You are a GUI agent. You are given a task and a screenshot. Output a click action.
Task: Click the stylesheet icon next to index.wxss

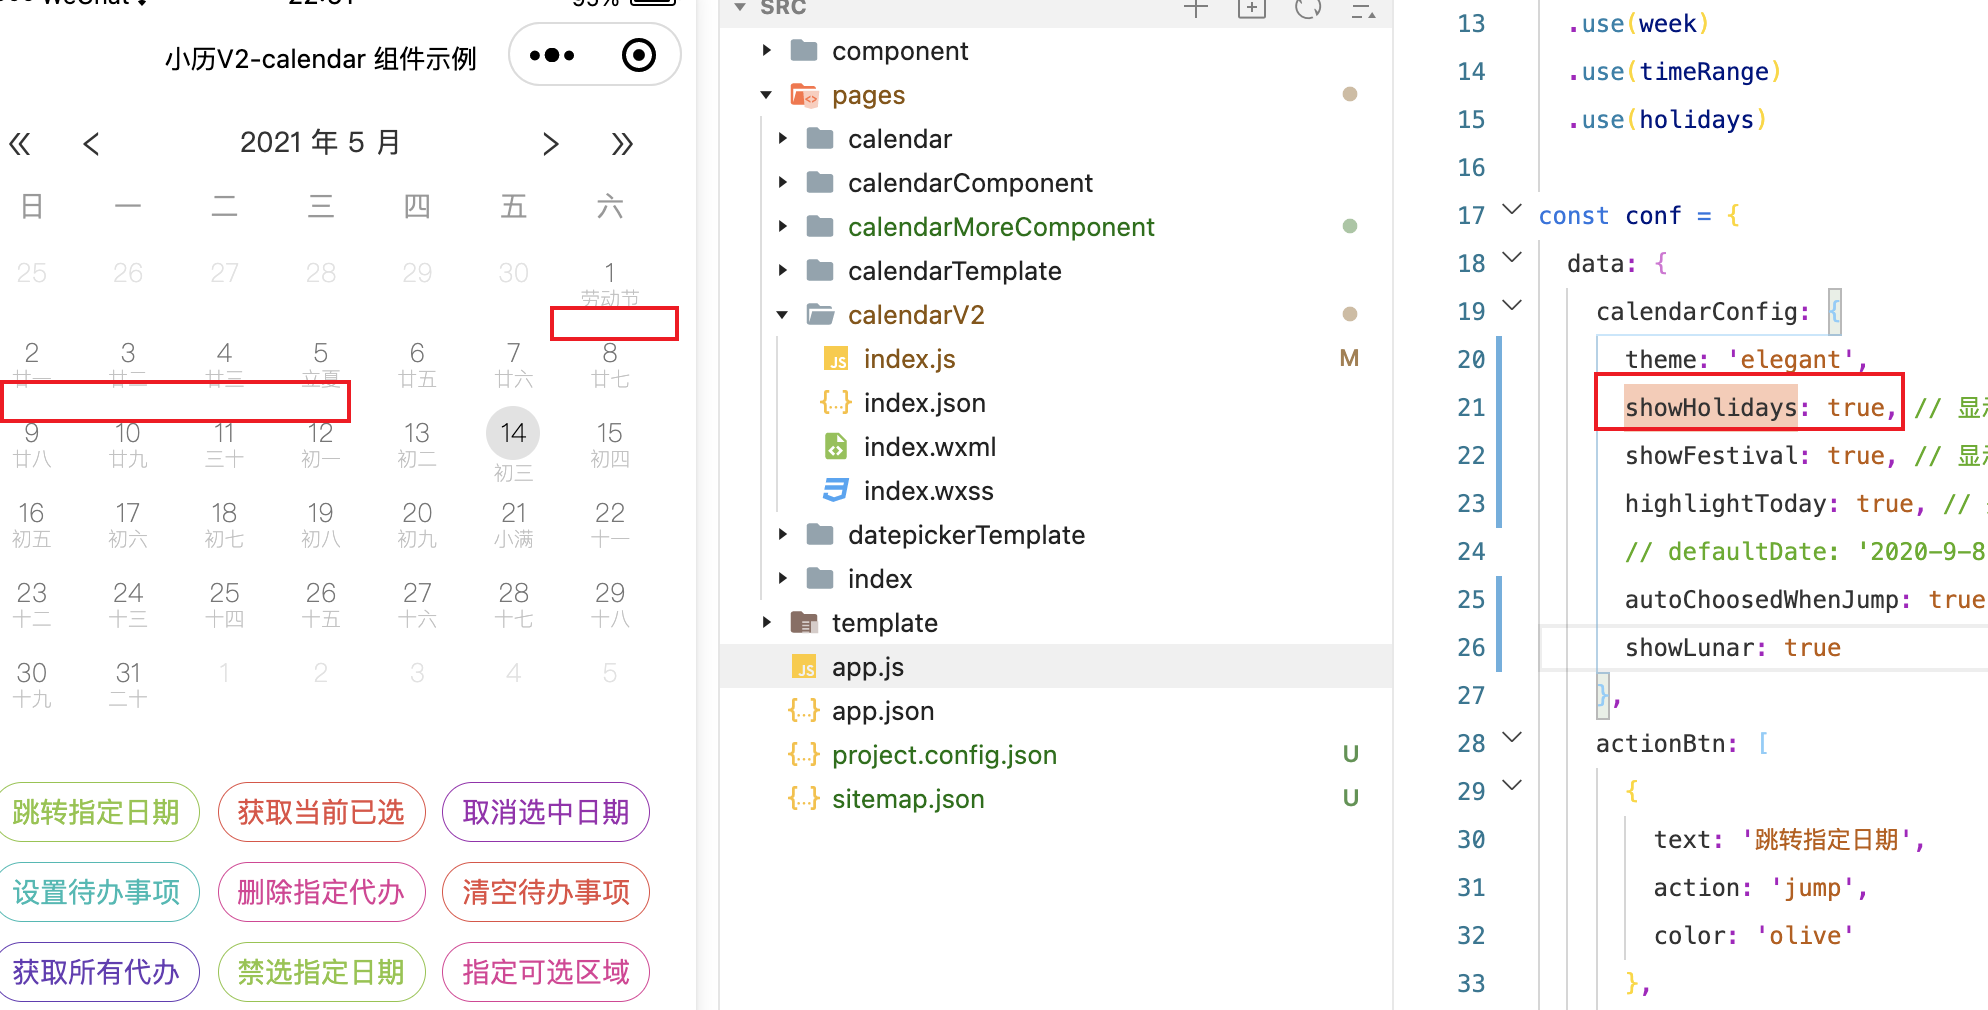(834, 490)
